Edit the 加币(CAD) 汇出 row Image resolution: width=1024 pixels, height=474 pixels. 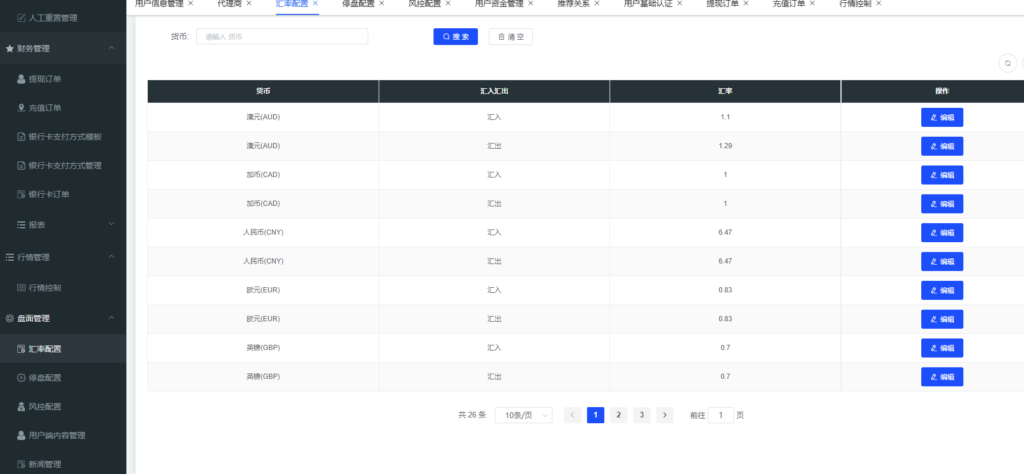942,204
